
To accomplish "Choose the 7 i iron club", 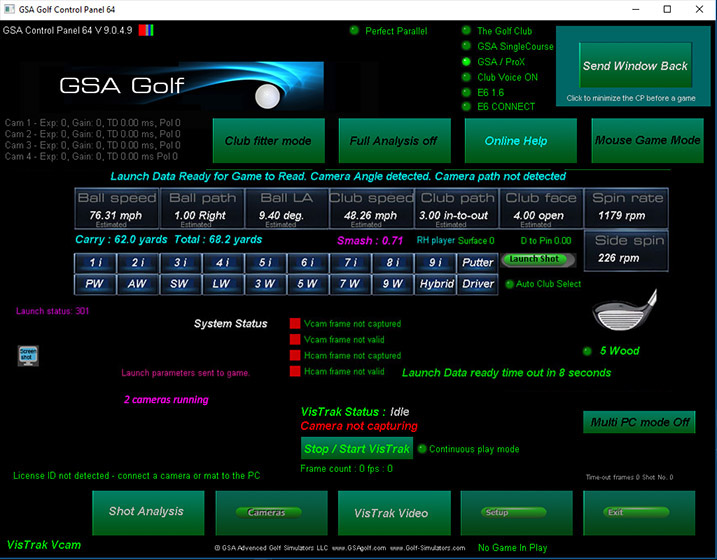I will tap(349, 262).
